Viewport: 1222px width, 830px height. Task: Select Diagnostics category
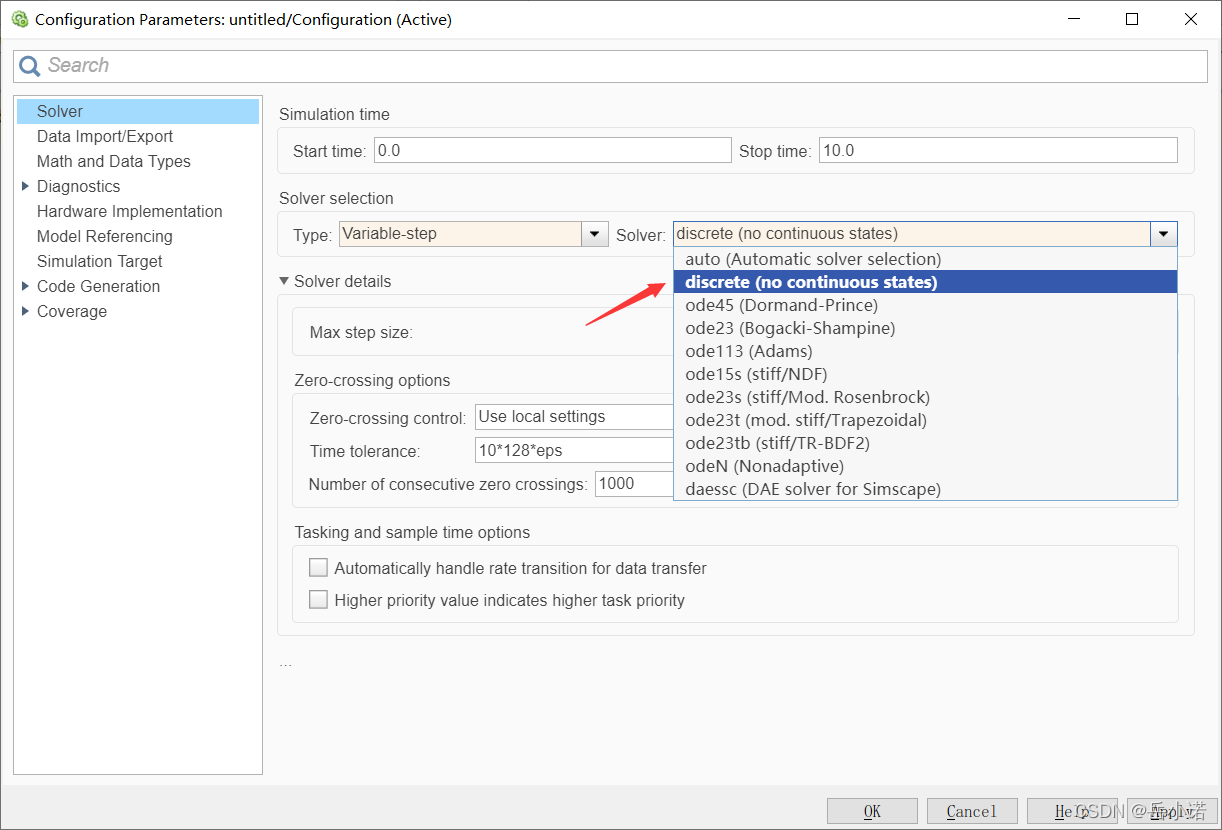pos(78,186)
